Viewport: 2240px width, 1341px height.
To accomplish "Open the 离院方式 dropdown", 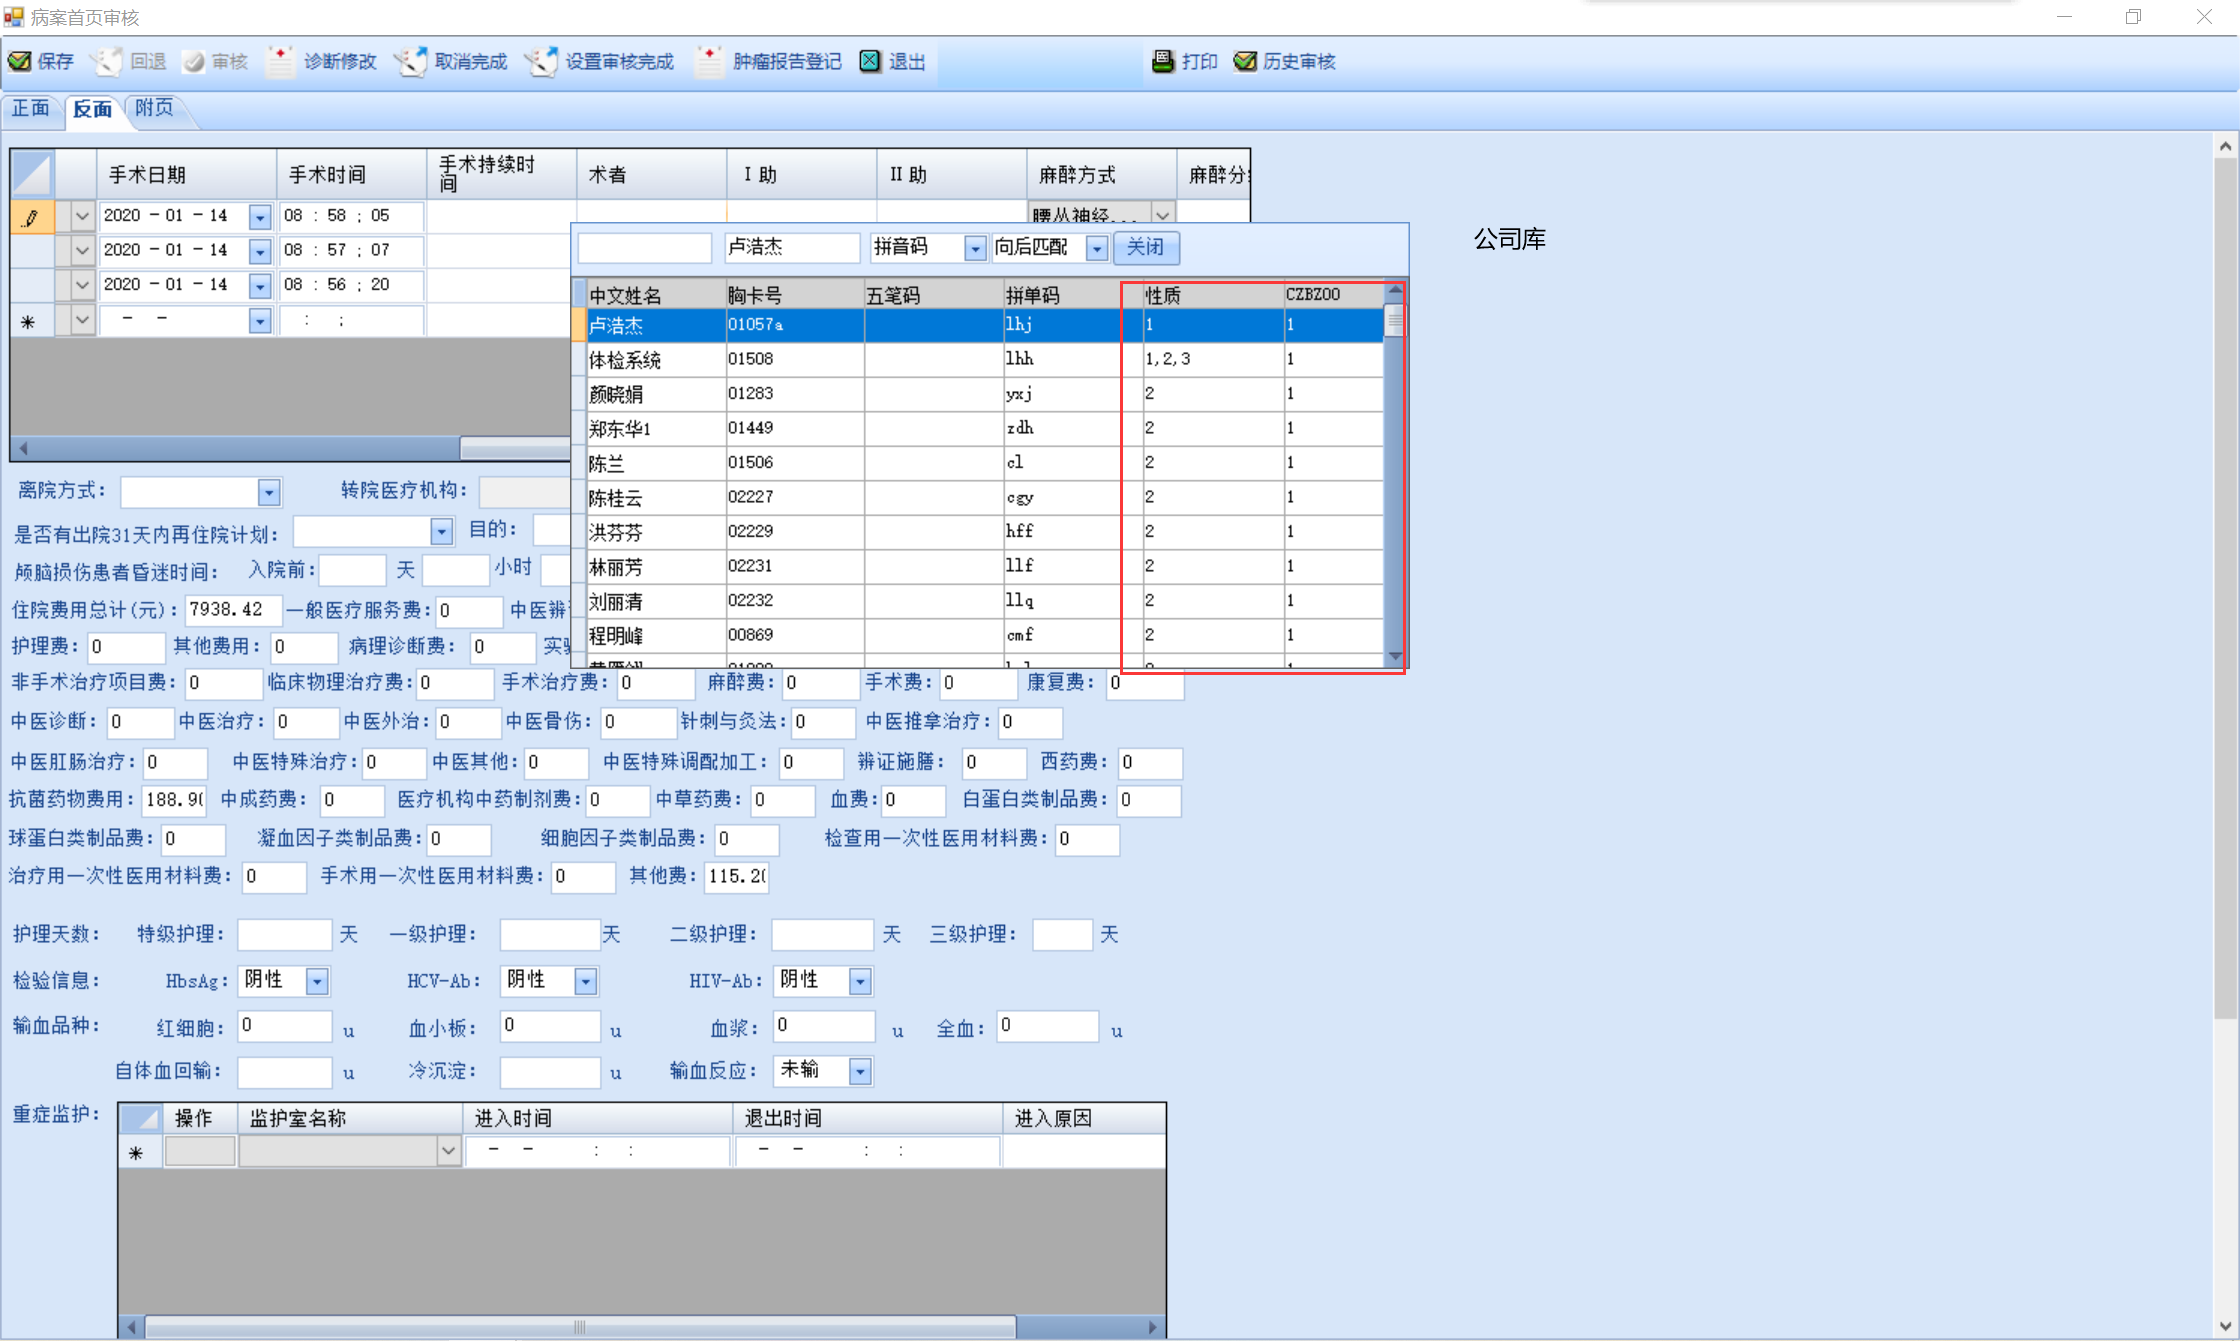I will [269, 492].
